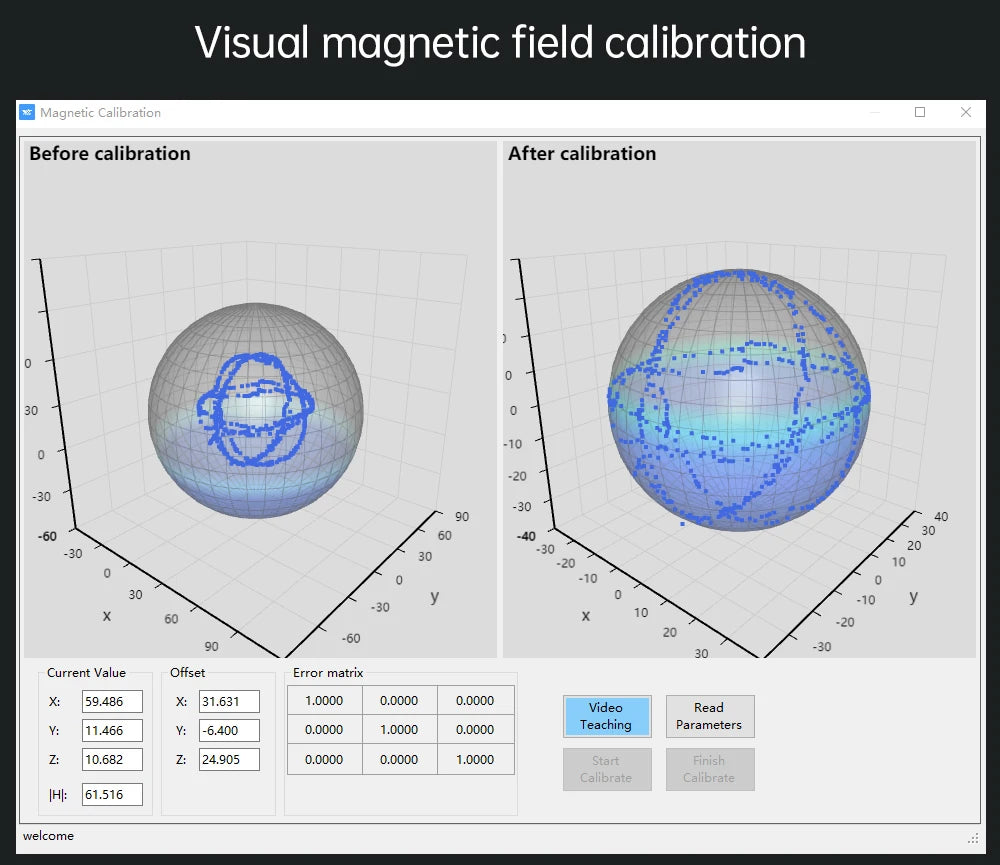Close the Magnetic Calibration window
The image size is (1000, 865).
click(966, 112)
